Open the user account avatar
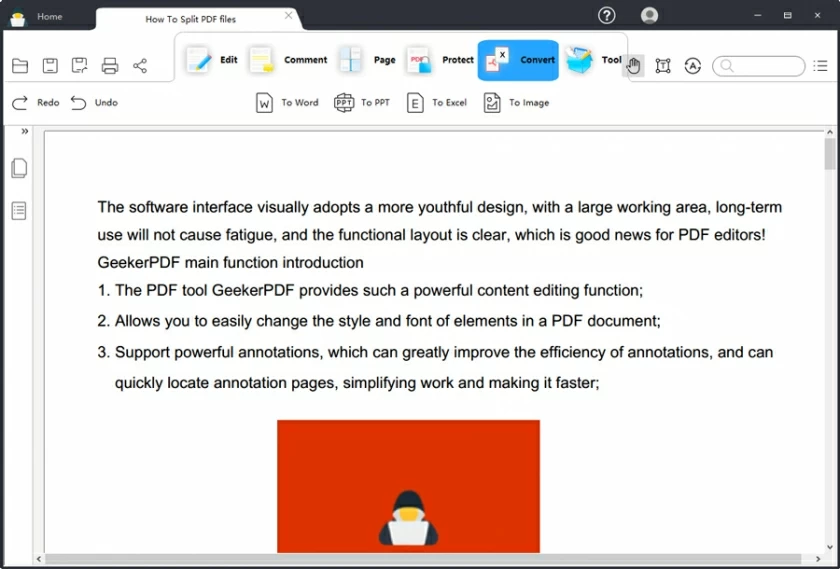 click(650, 15)
